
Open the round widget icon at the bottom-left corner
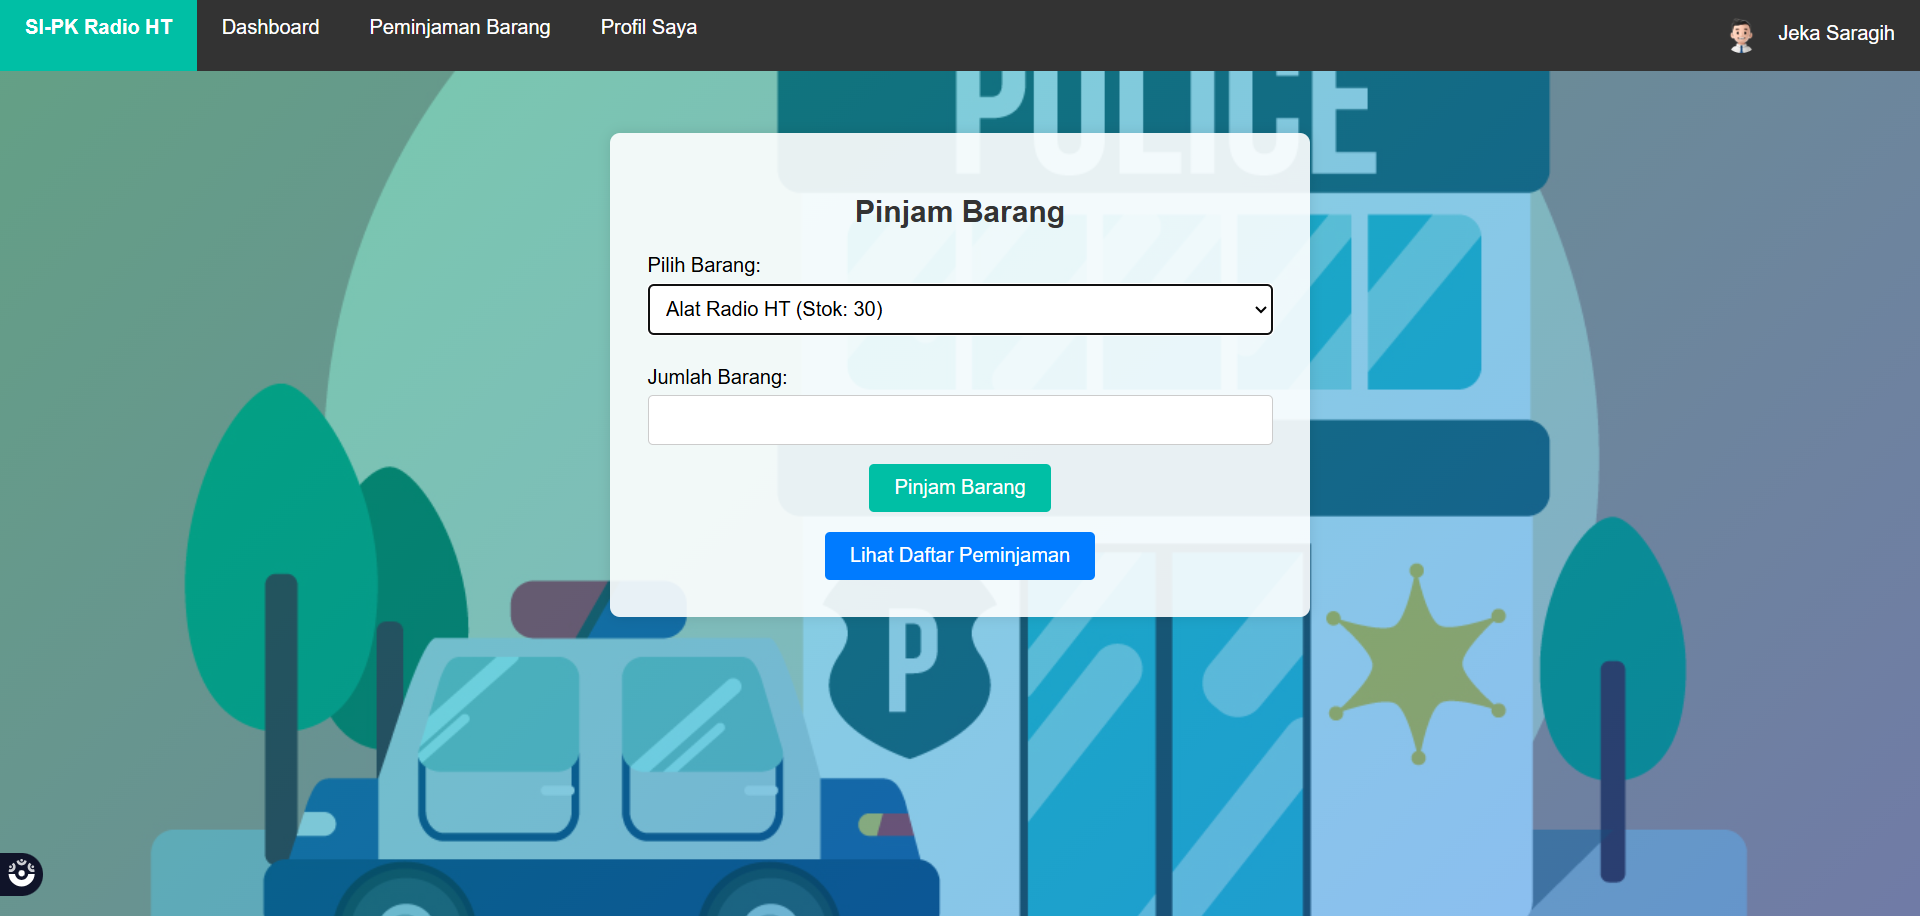21,874
